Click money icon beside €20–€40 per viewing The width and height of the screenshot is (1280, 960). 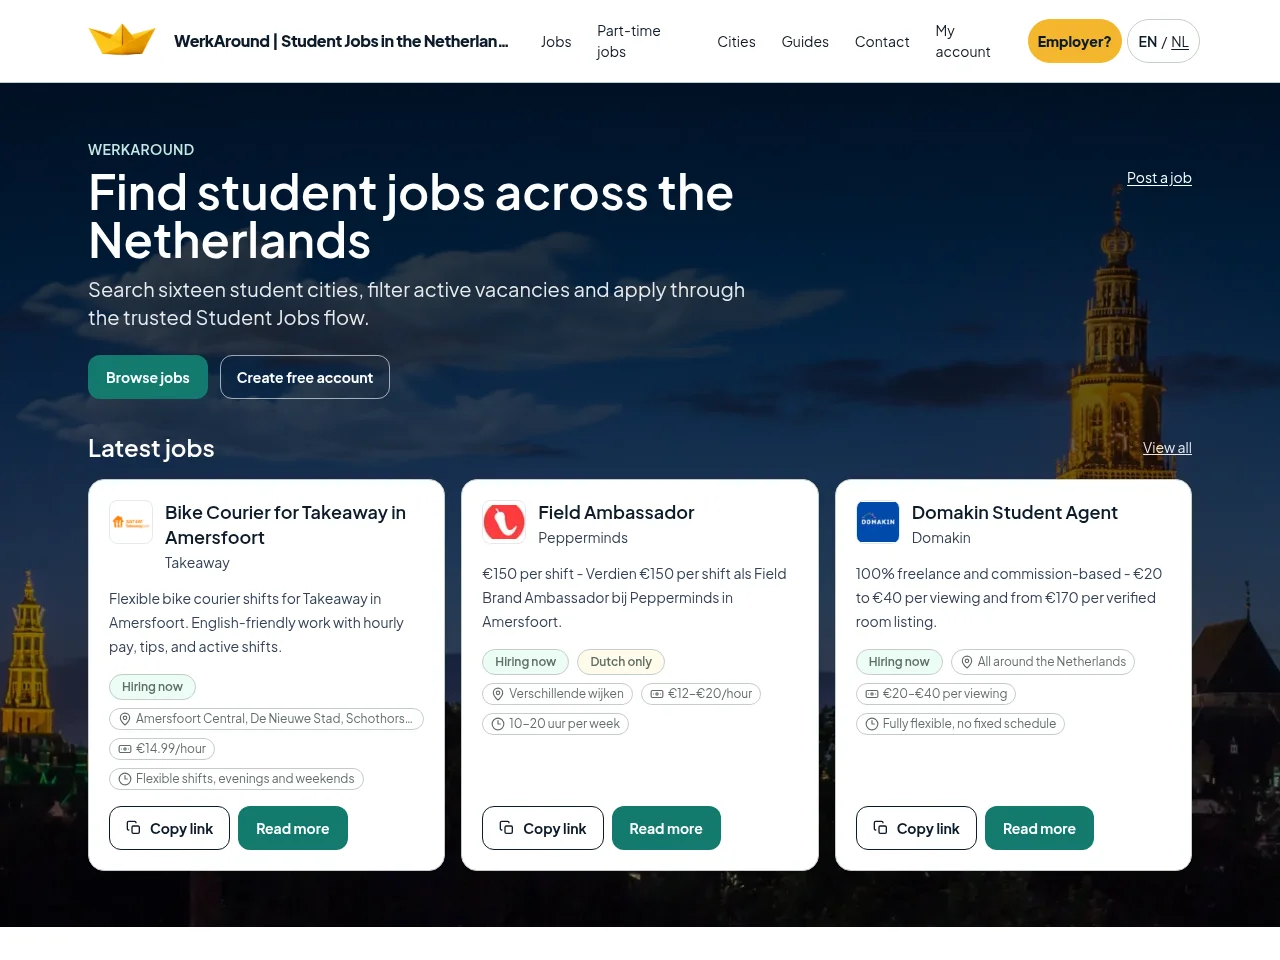tap(872, 694)
